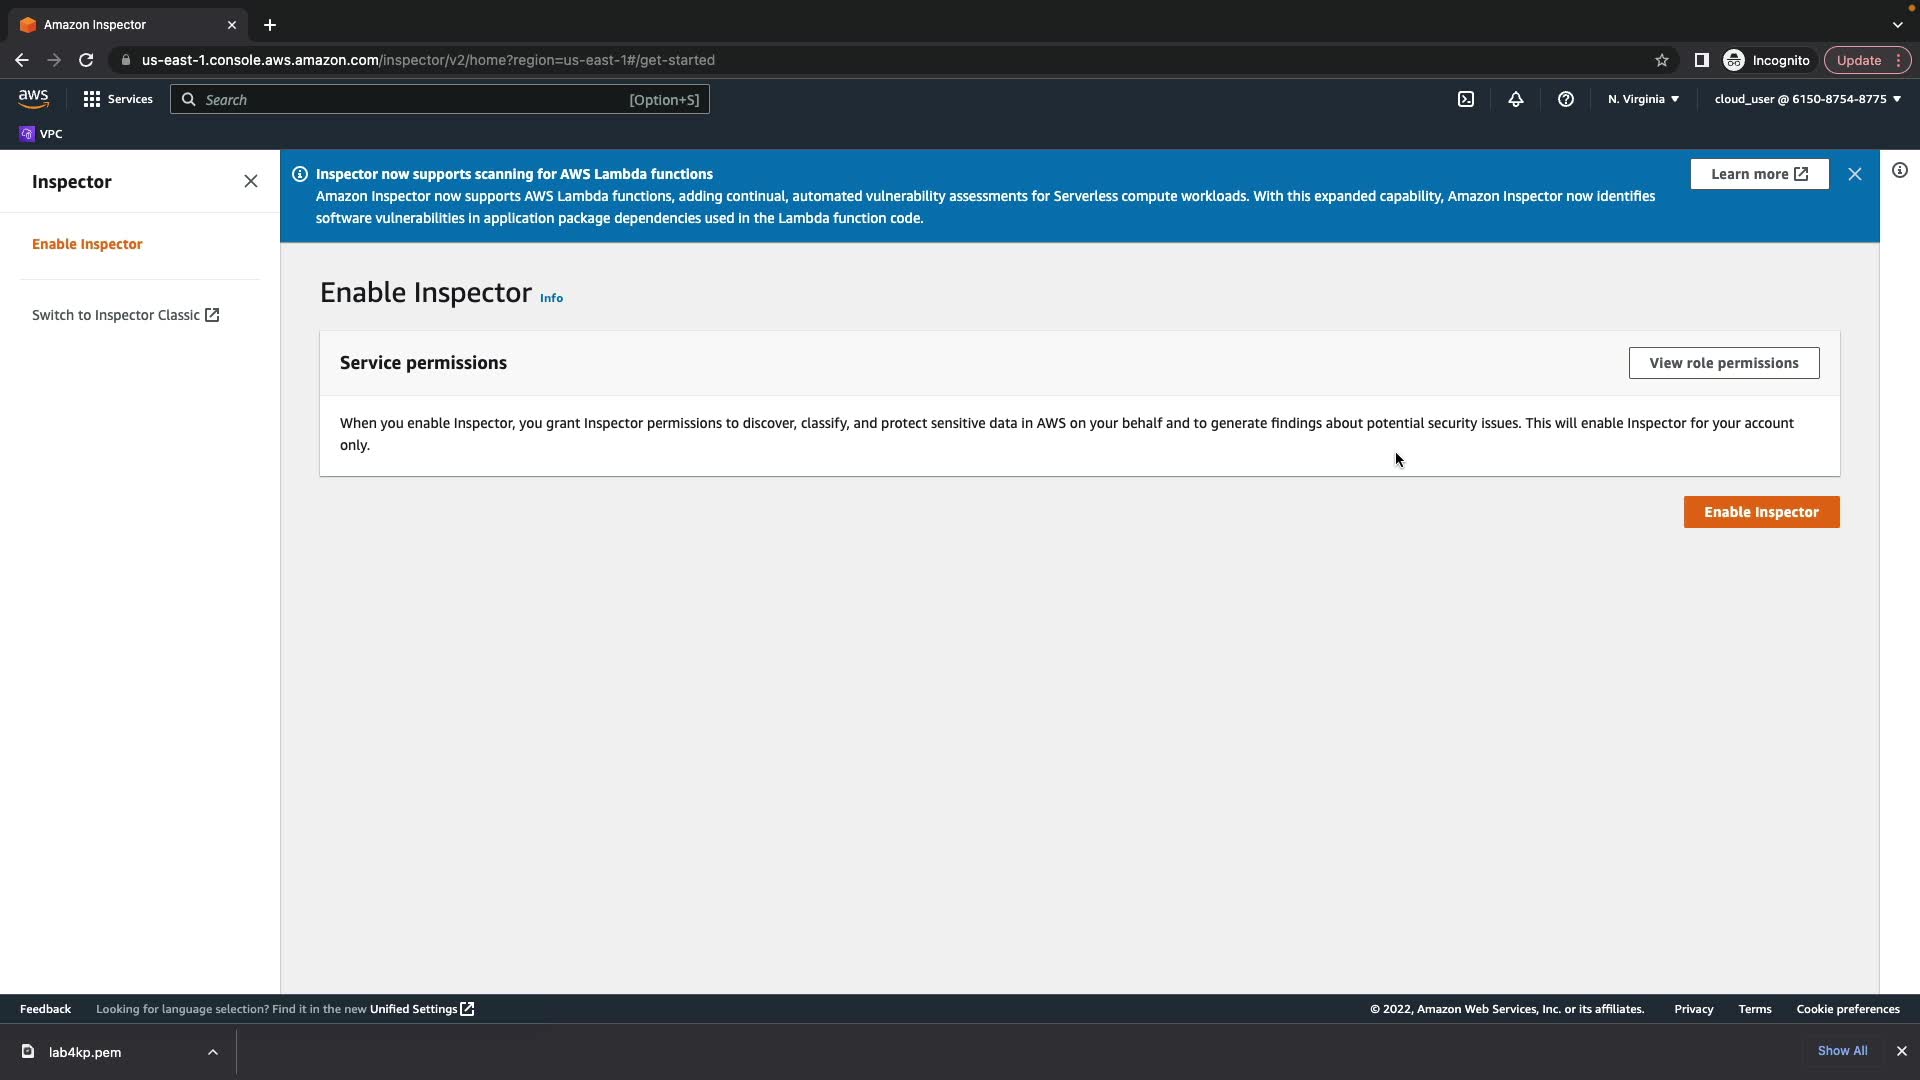The image size is (1920, 1080).
Task: Reload the page in browser
Action: [x=86, y=60]
